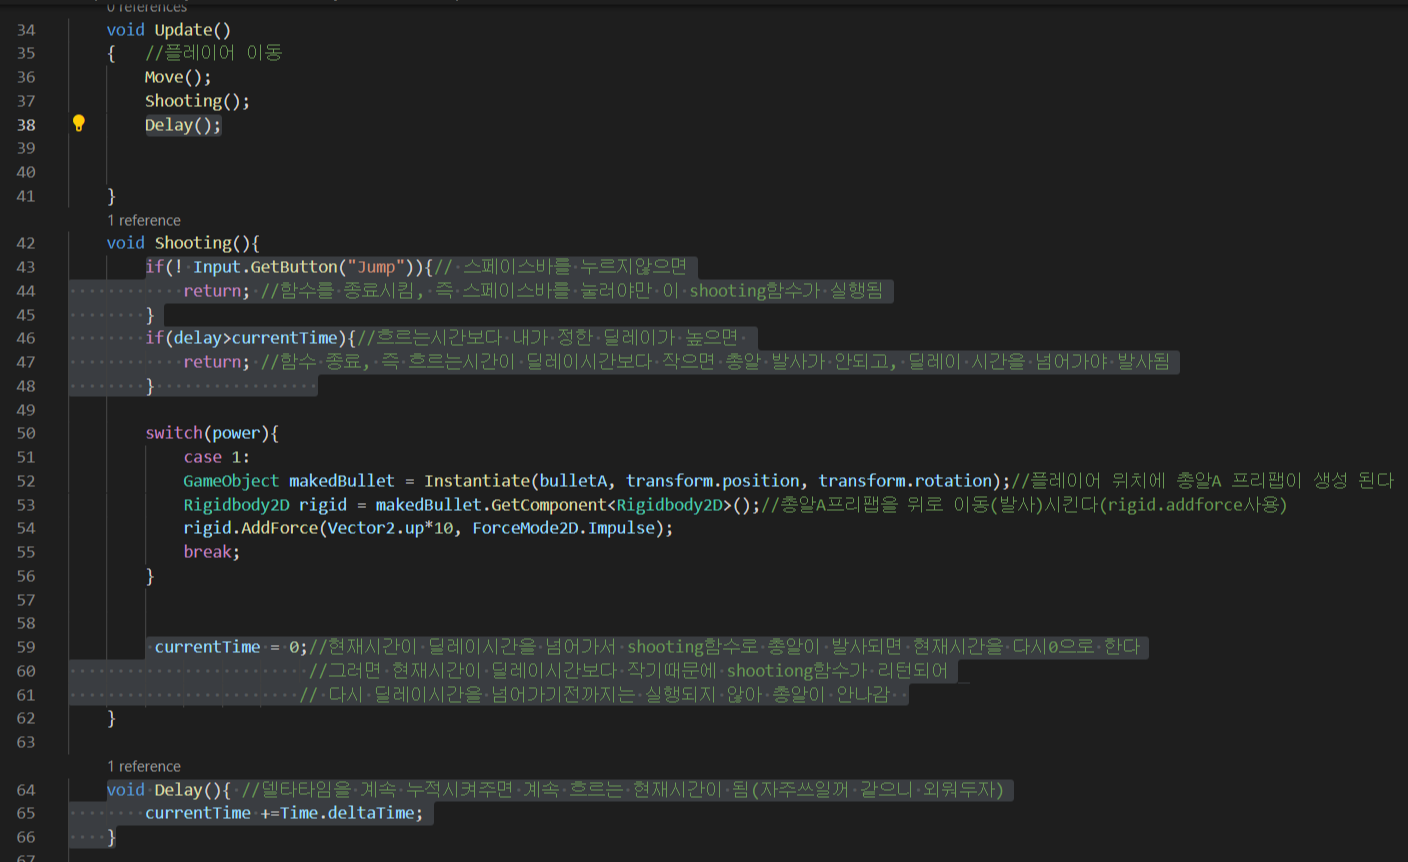Click the 'bulletA' argument

point(573,481)
